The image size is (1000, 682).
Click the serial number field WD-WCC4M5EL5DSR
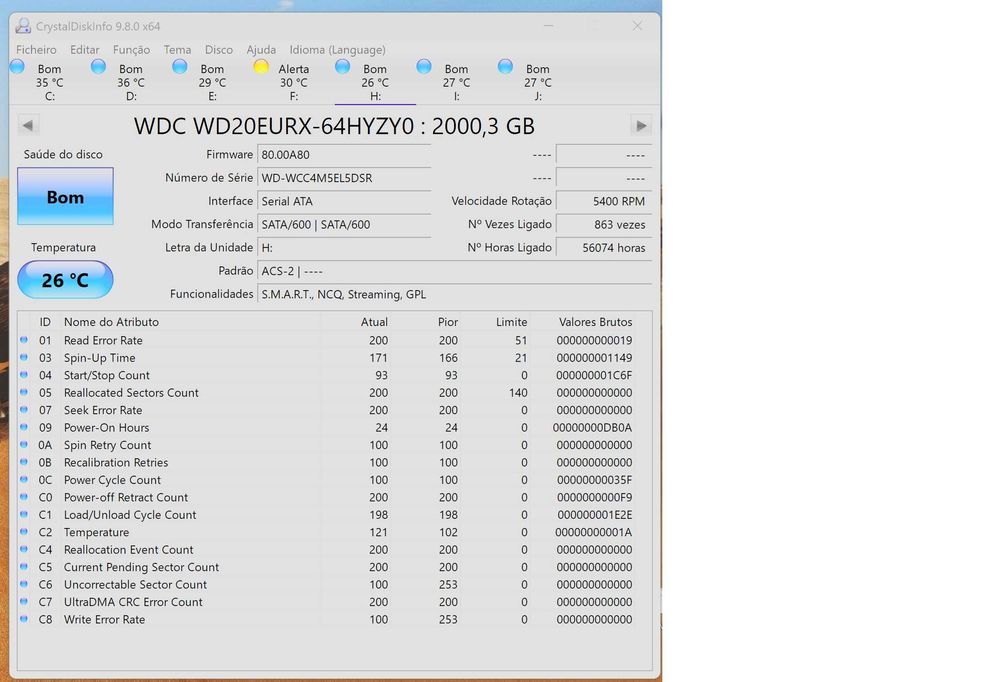[x=344, y=178]
